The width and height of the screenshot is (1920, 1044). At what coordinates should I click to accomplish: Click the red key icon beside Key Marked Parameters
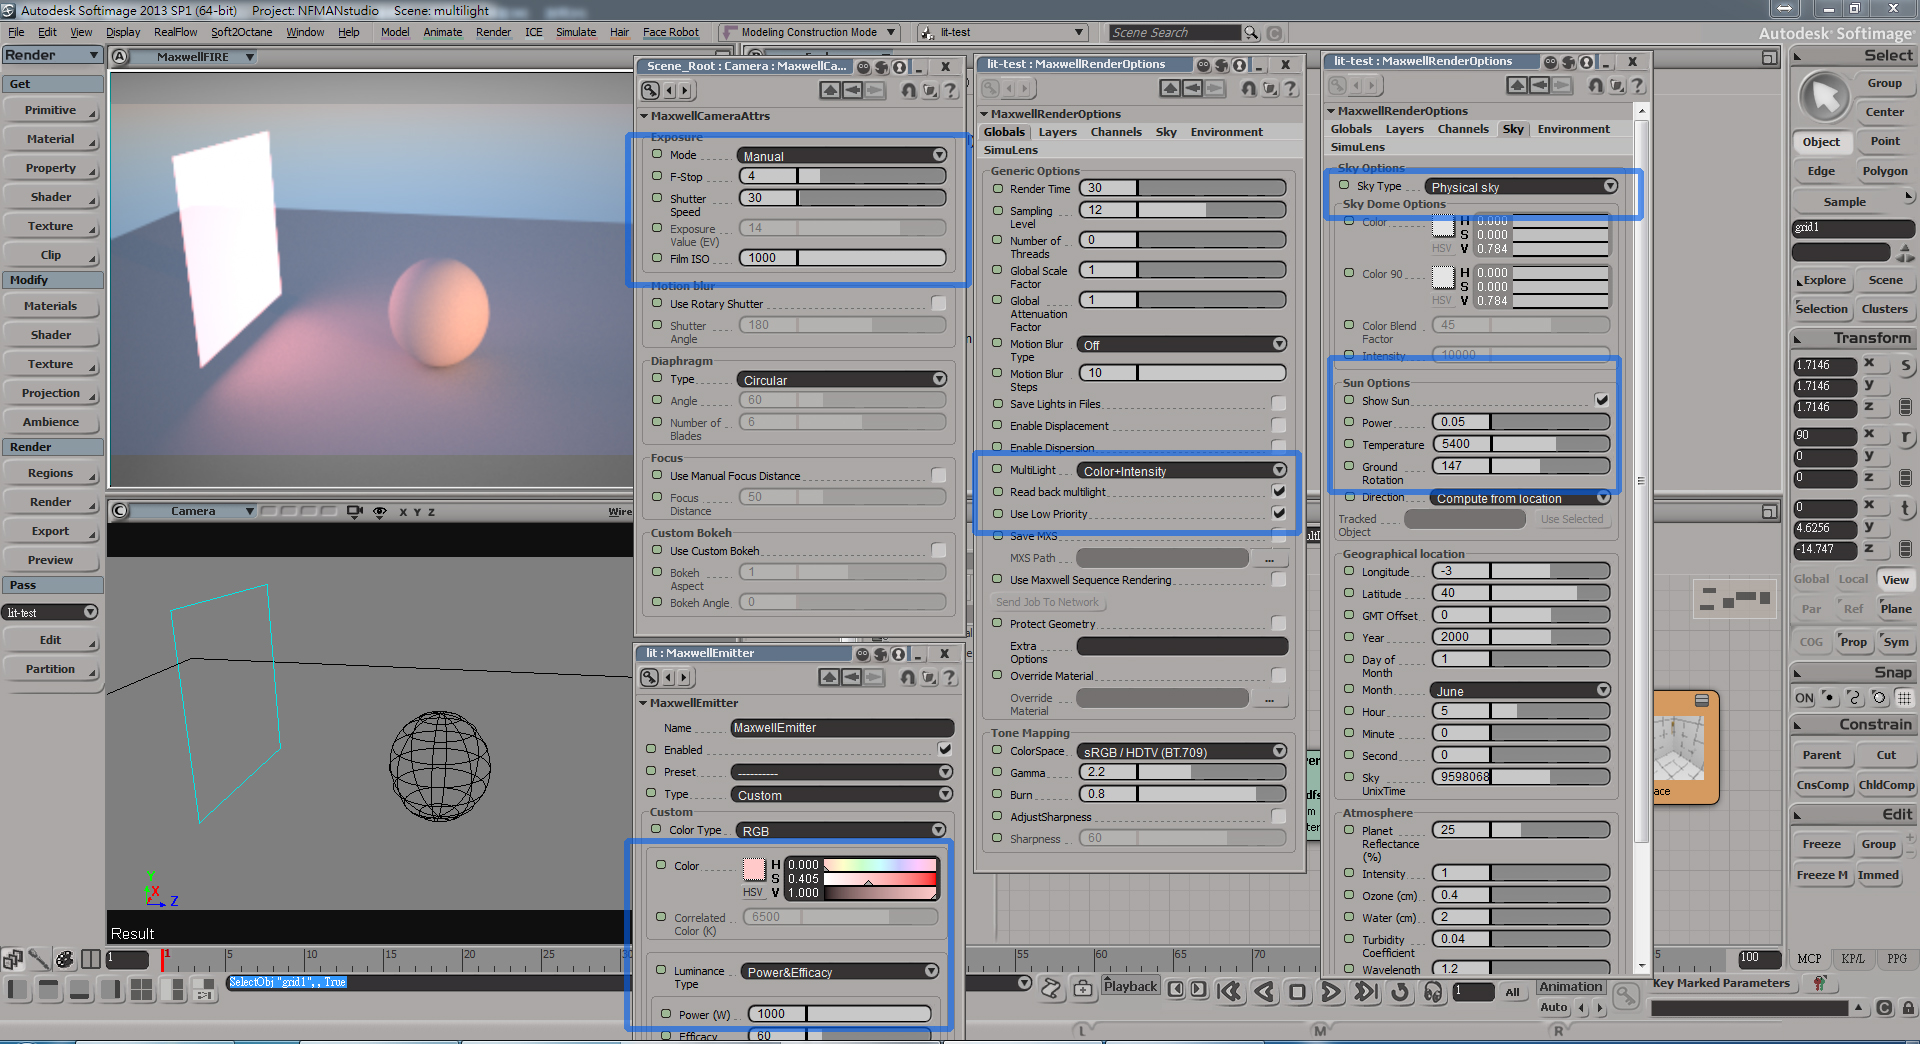click(x=1820, y=984)
